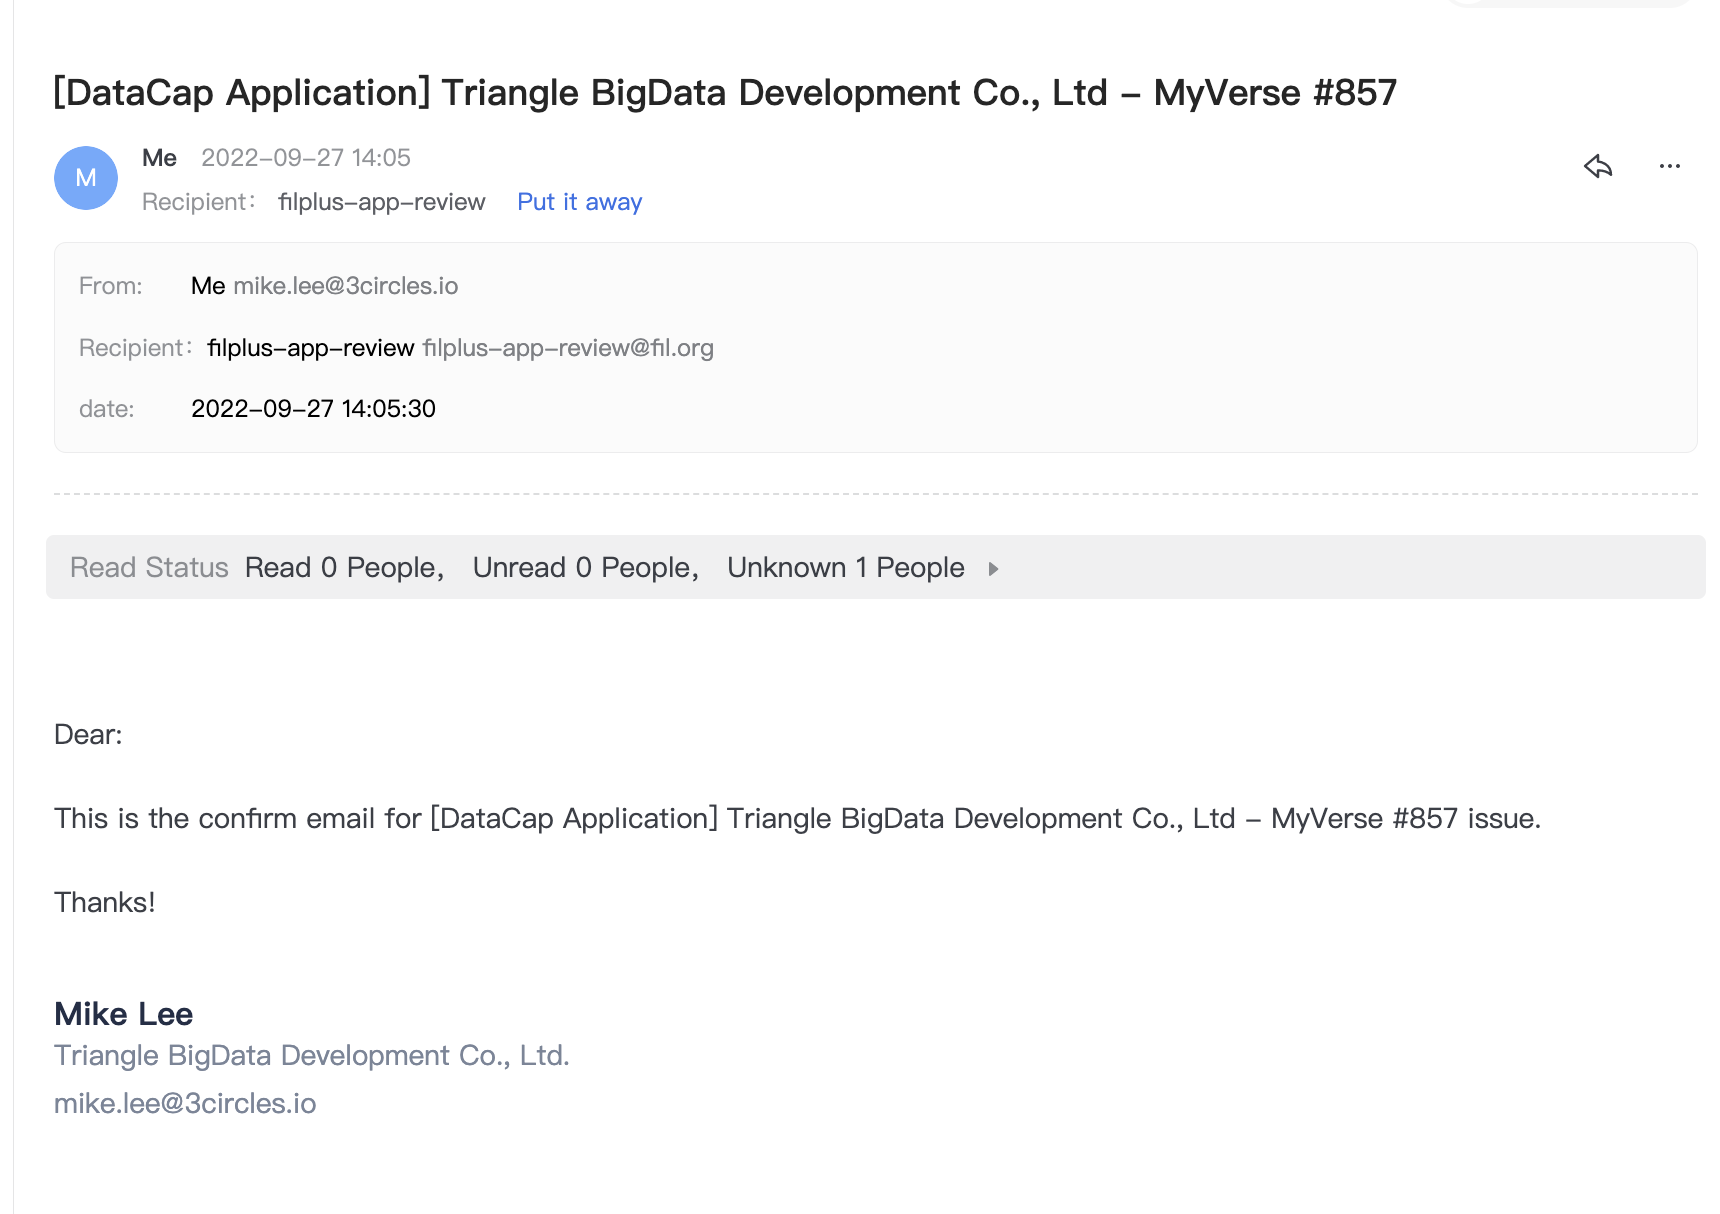Expand the Read Status arrow

(x=993, y=569)
